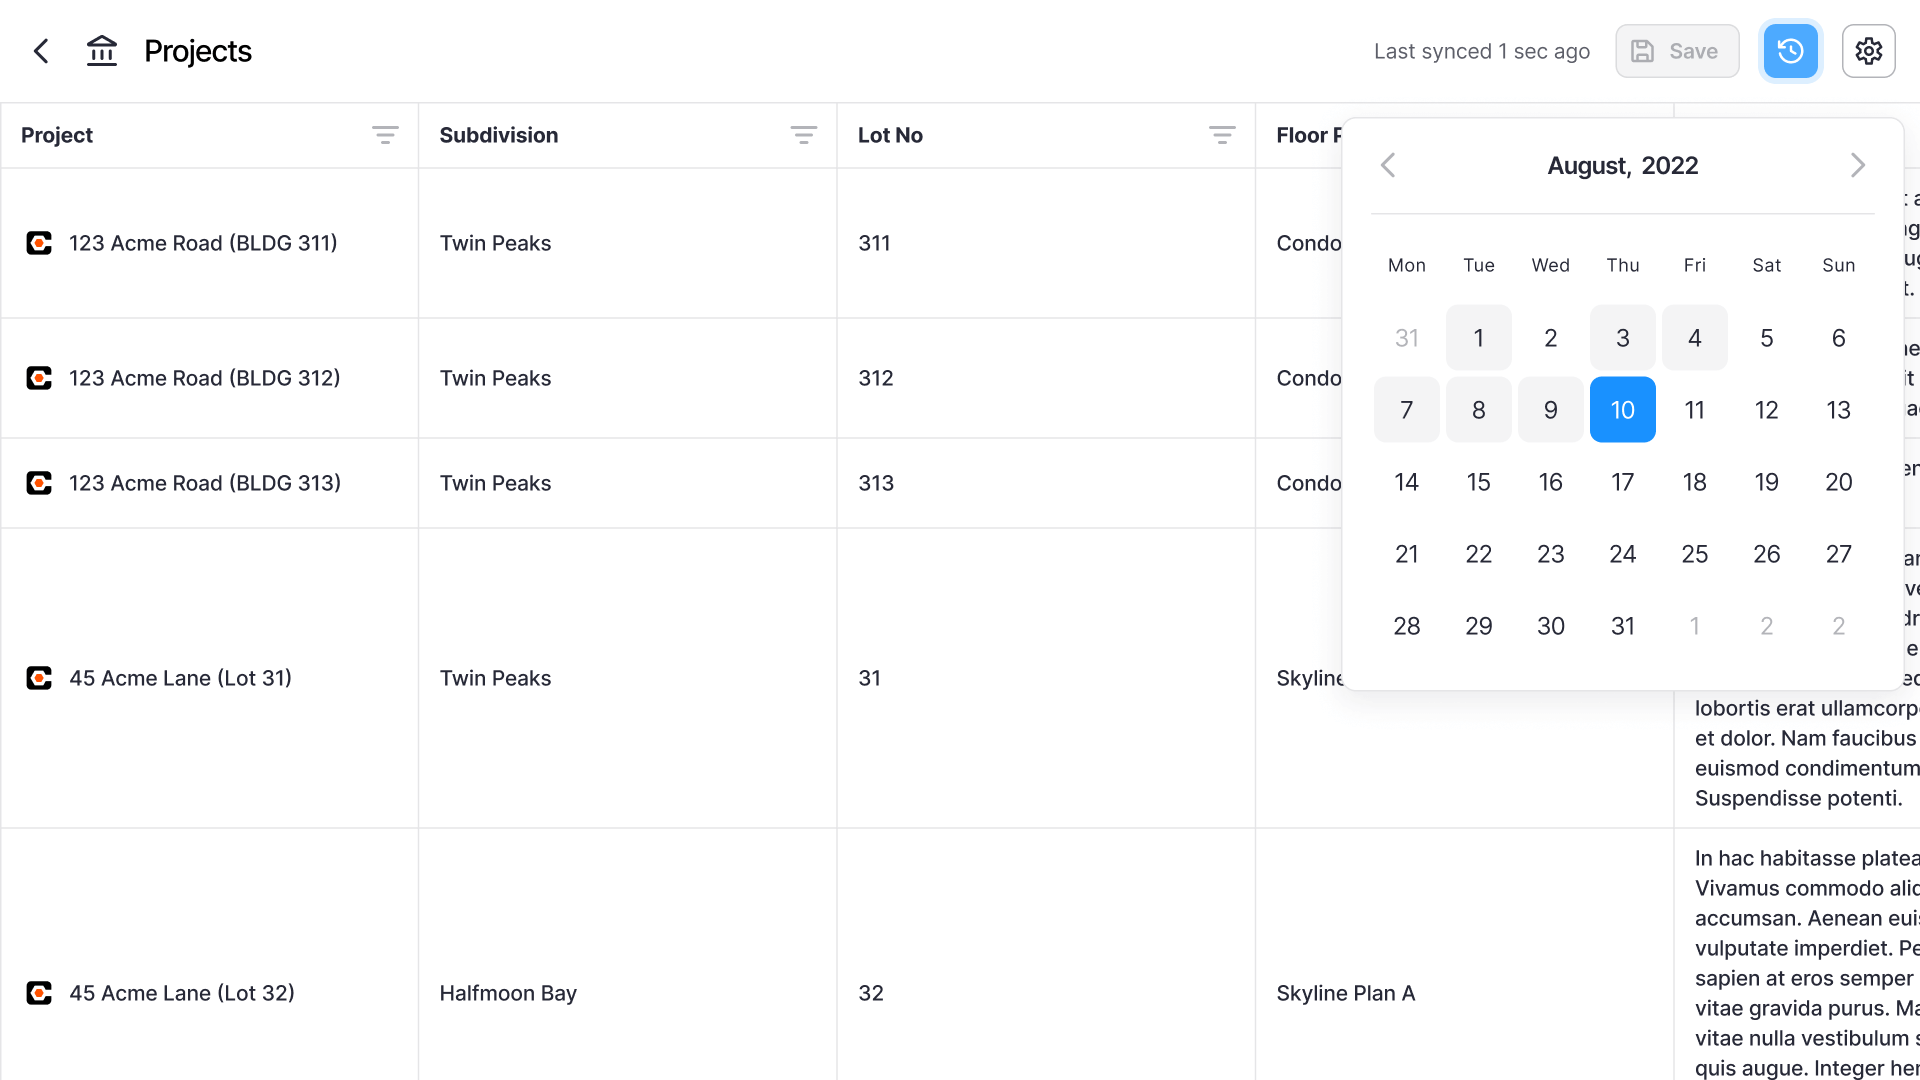
Task: Choose August 25 in the date picker
Action: (1695, 554)
